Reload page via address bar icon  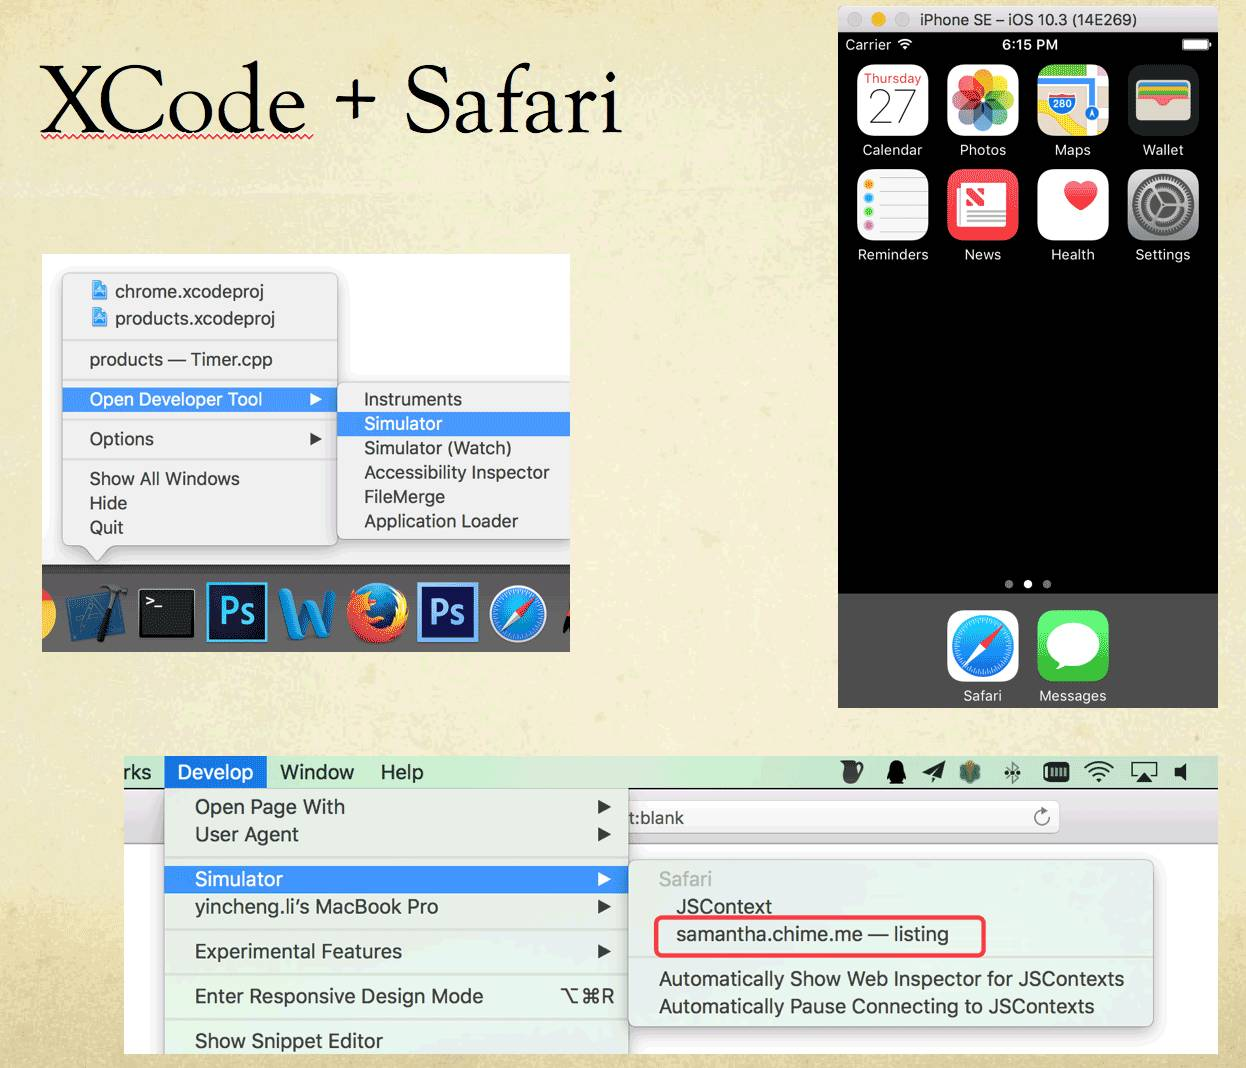pyautogui.click(x=1041, y=817)
